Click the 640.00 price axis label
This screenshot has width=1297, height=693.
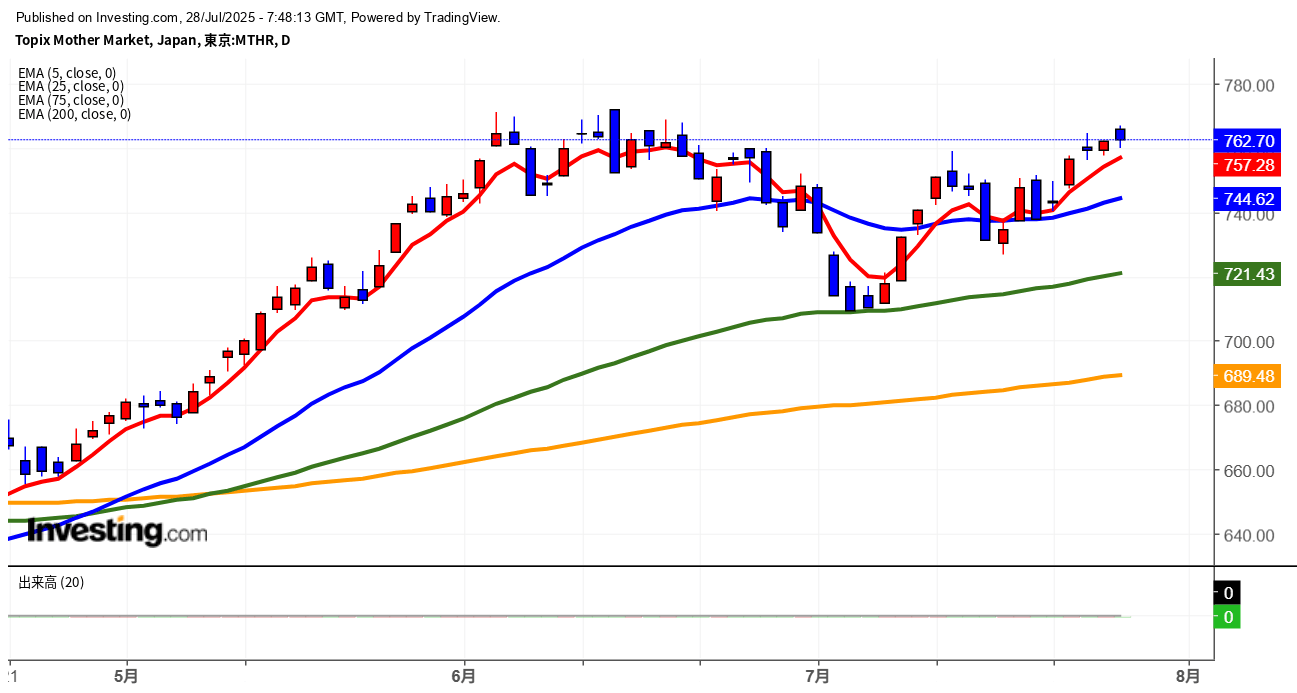1249,535
